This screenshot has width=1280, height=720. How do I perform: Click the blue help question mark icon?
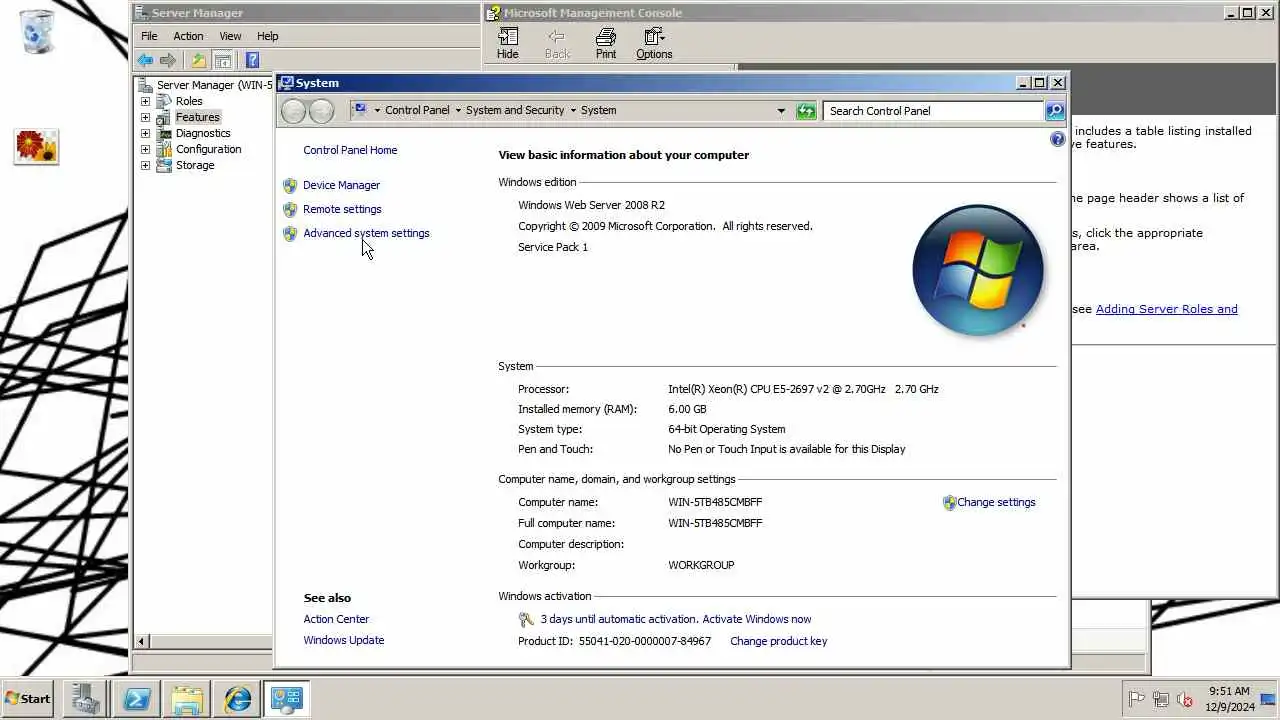click(x=1057, y=140)
